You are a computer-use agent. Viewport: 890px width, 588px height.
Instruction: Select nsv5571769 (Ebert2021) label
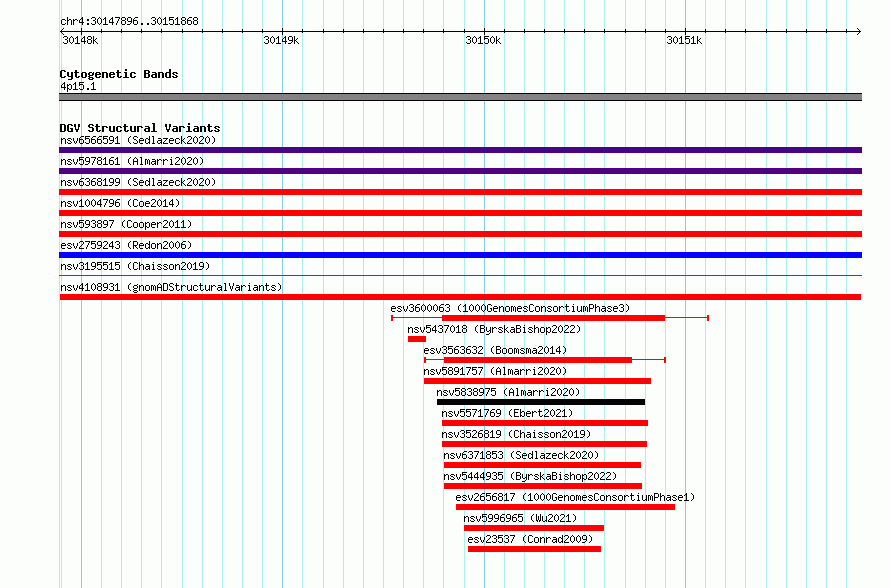[507, 413]
